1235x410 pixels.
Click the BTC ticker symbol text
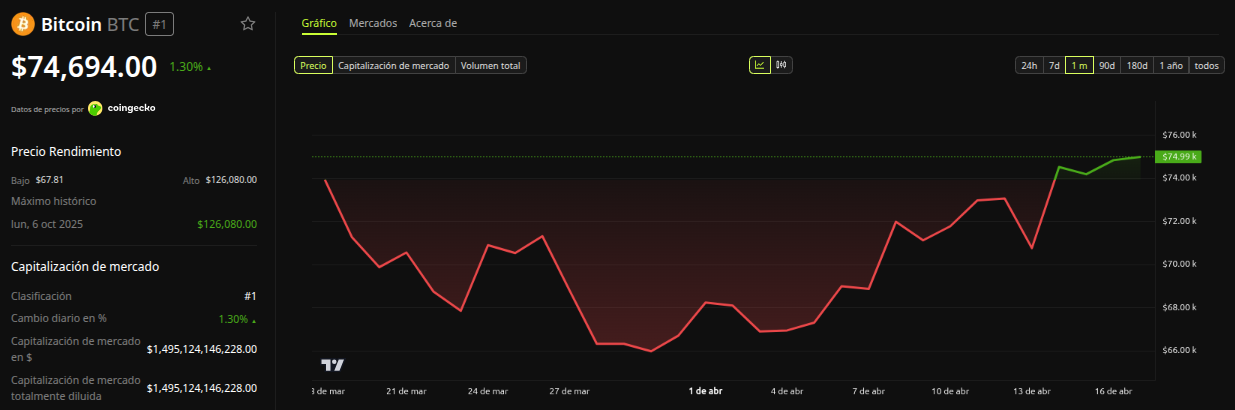(122, 24)
